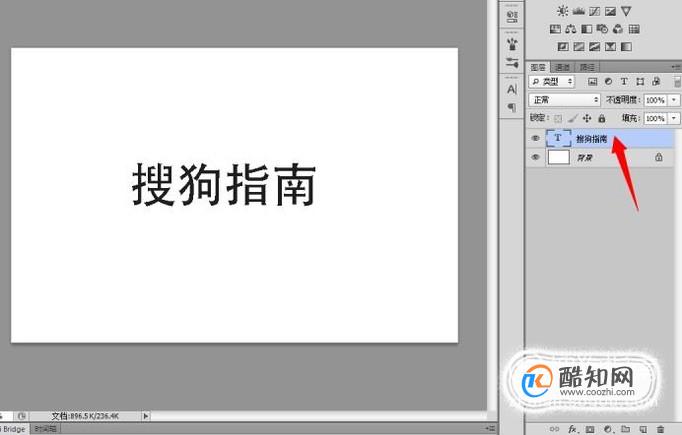This screenshot has height=435, width=682.
Task: Add a Brightness/Contrast adjustment (sun icon)
Action: [562, 11]
